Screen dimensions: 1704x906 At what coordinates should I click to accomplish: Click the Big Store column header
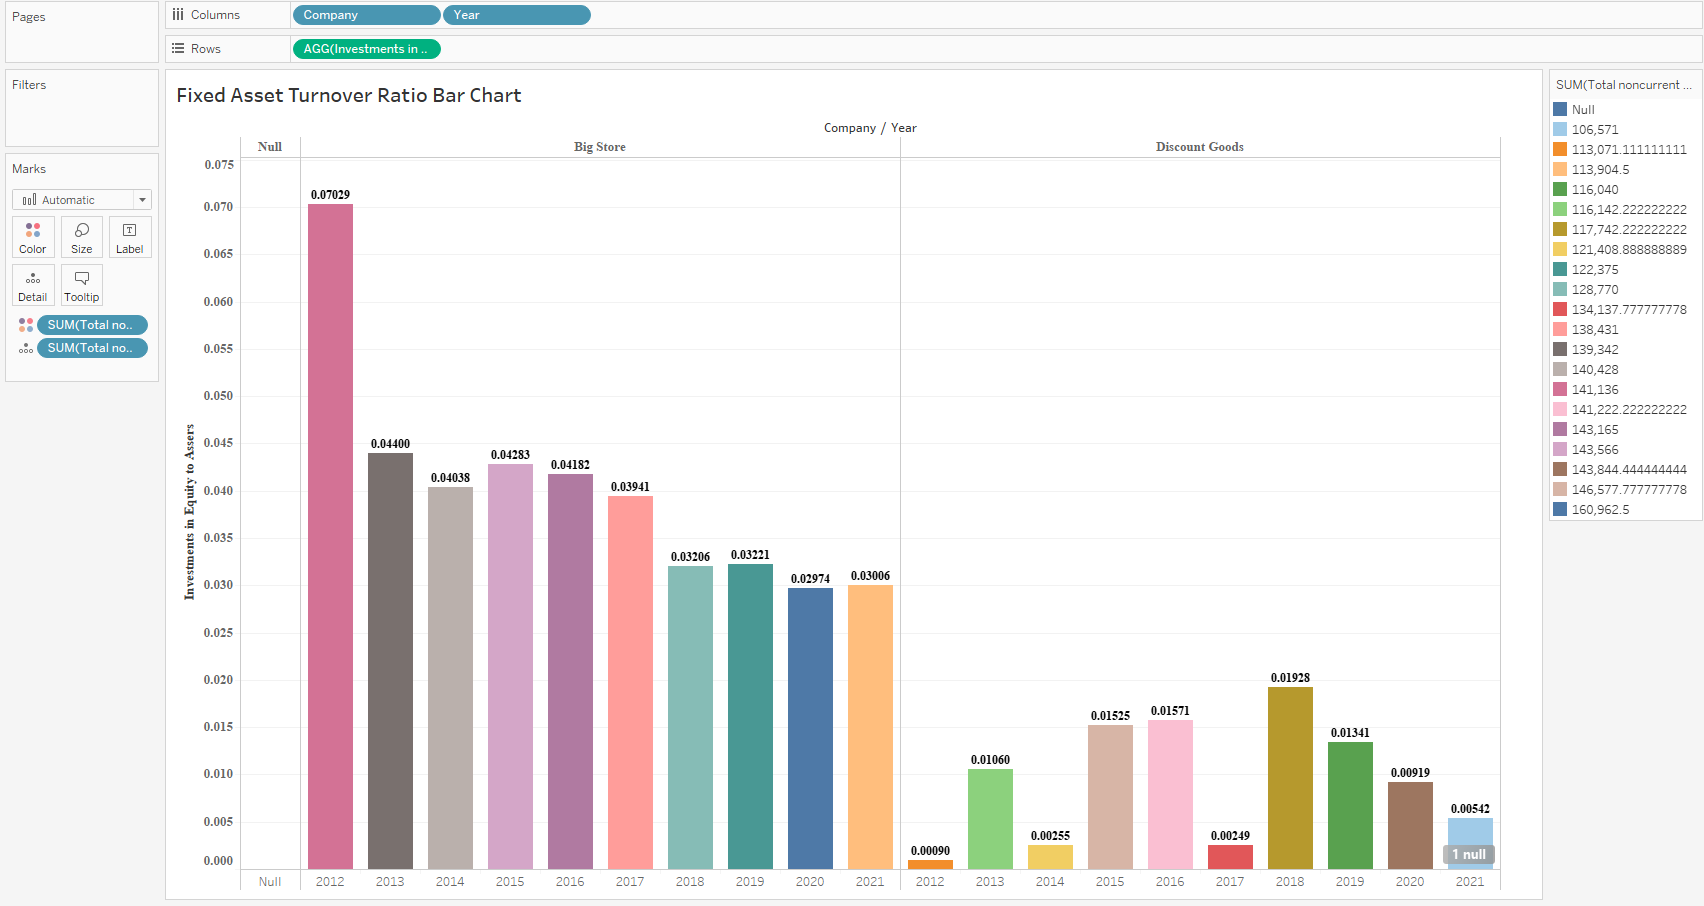pos(600,147)
